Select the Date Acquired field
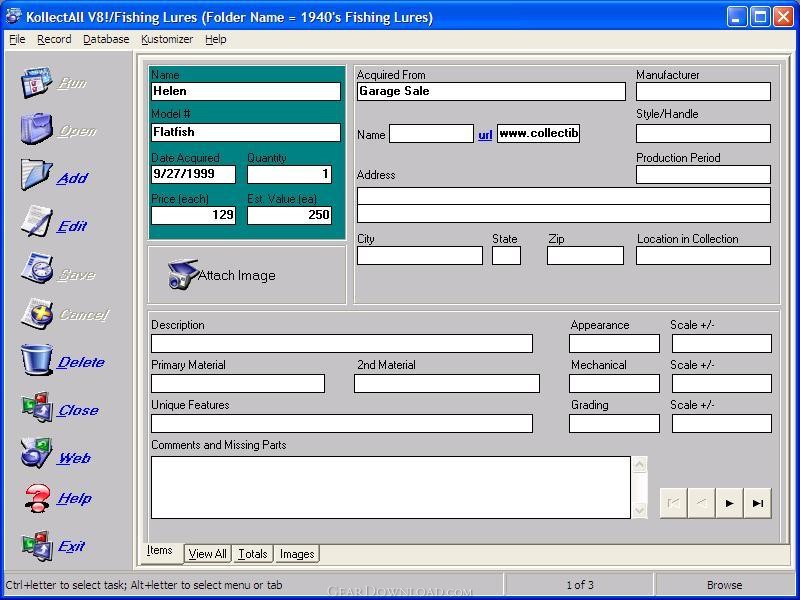Viewport: 800px width, 600px height. pyautogui.click(x=193, y=174)
